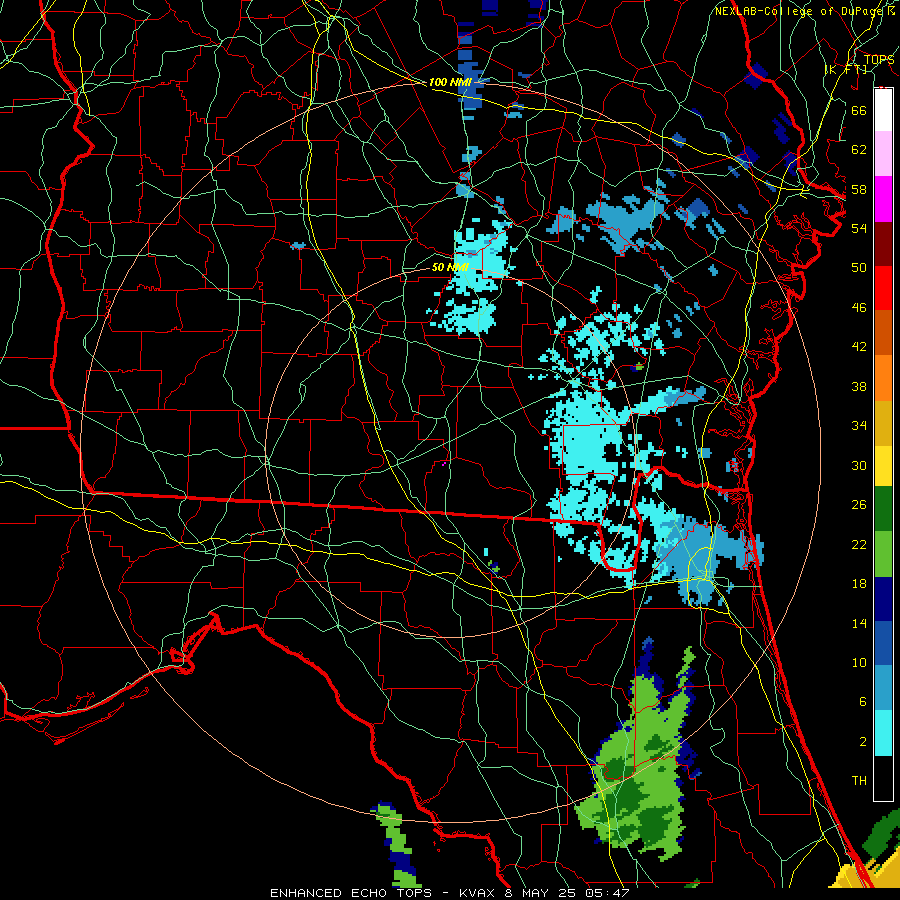
Task: Click the 'KVAX' station identifier in the caption
Action: [x=479, y=893]
